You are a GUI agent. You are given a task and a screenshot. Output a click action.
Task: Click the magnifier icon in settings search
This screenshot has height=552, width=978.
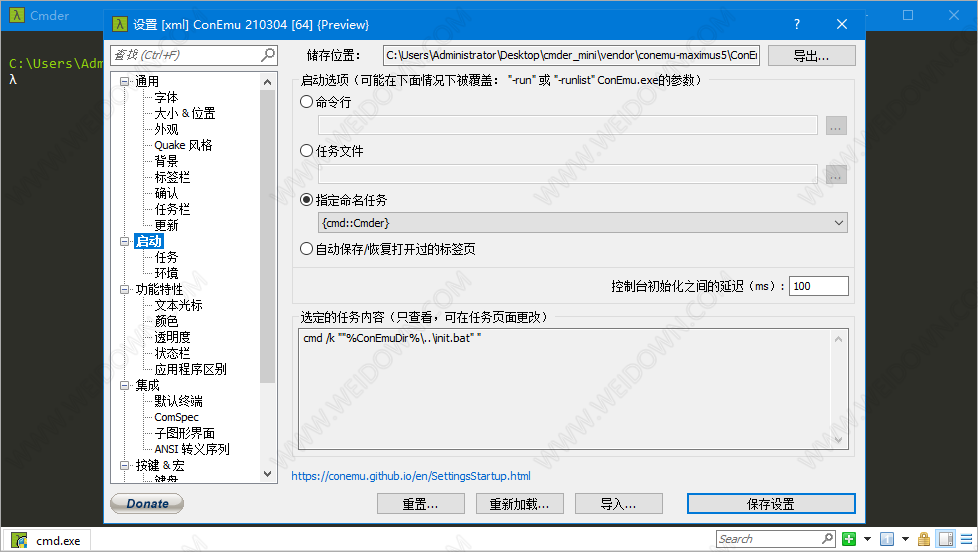[268, 55]
